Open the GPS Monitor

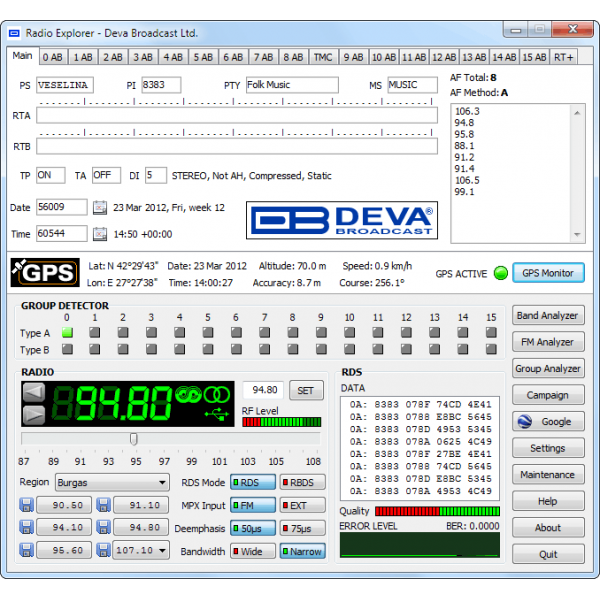tap(548, 273)
